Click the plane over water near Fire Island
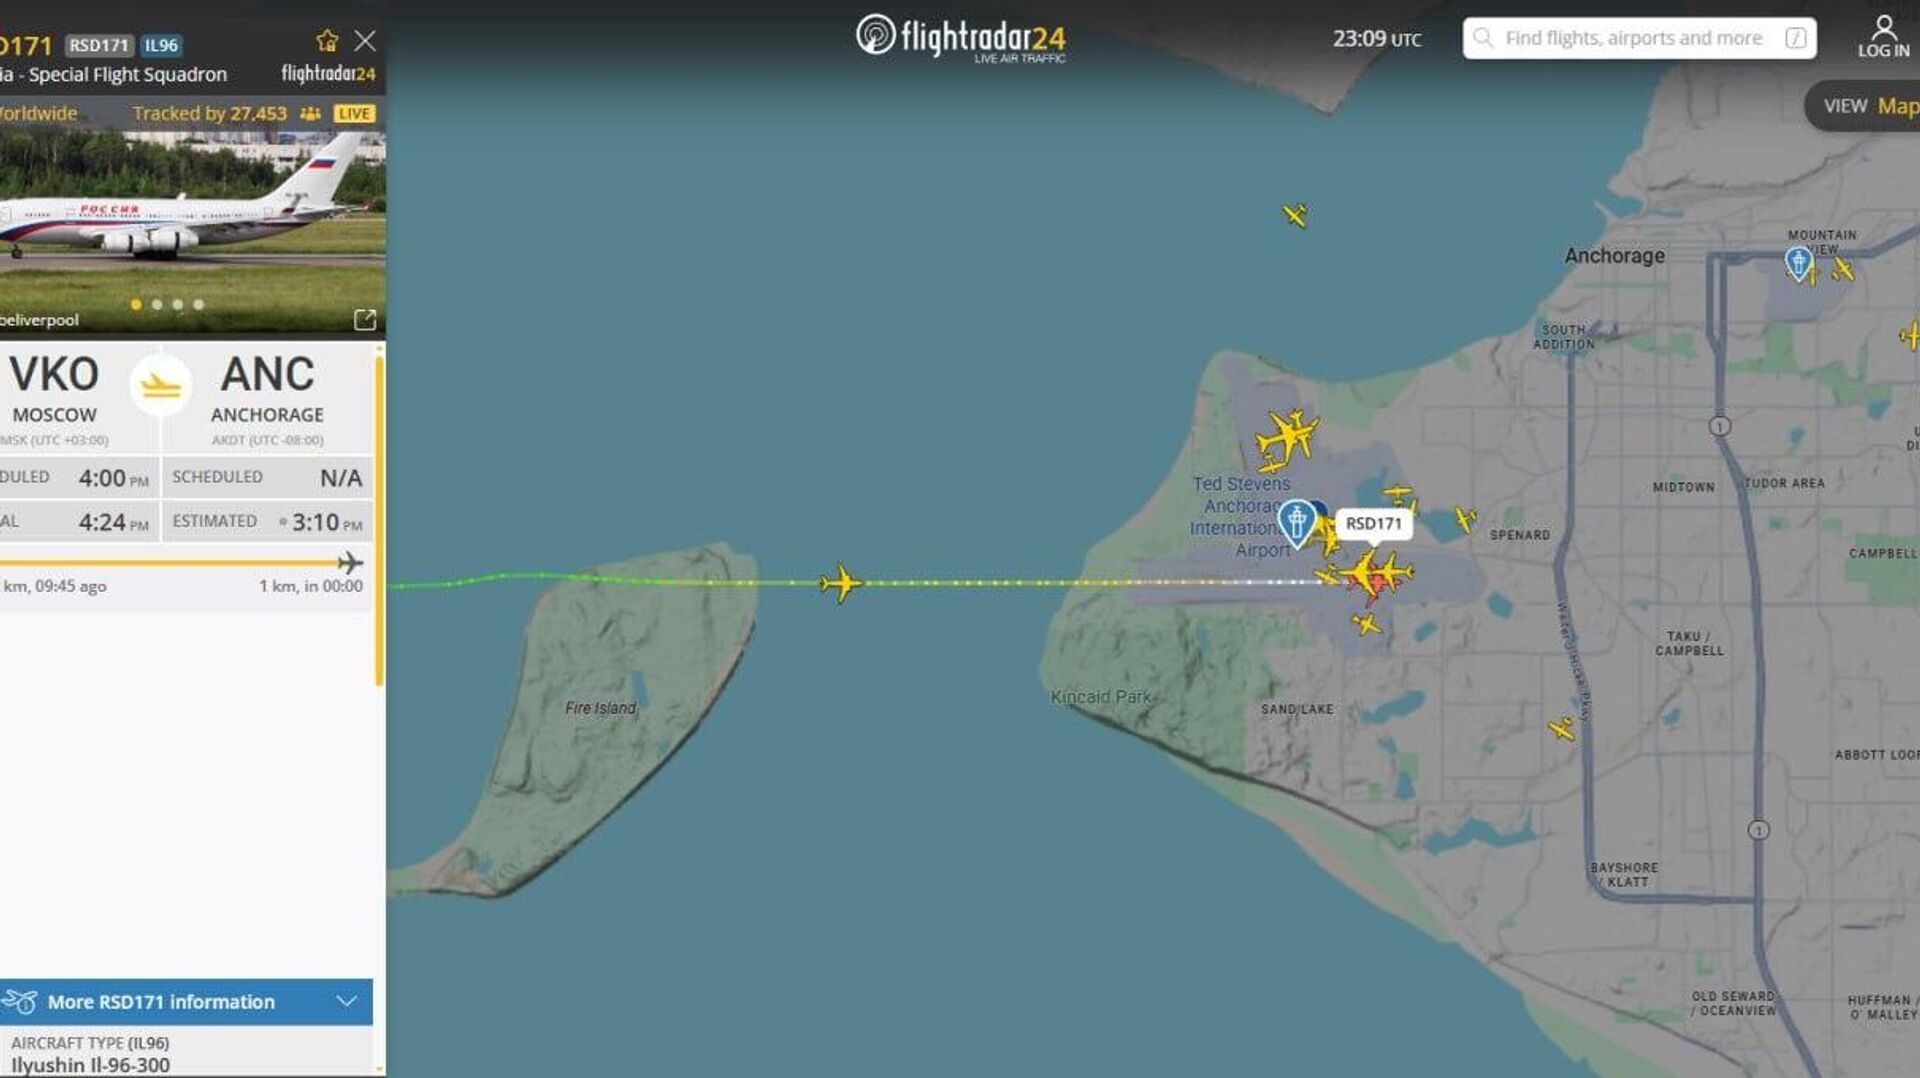The width and height of the screenshot is (1920, 1078). pyautogui.click(x=841, y=583)
